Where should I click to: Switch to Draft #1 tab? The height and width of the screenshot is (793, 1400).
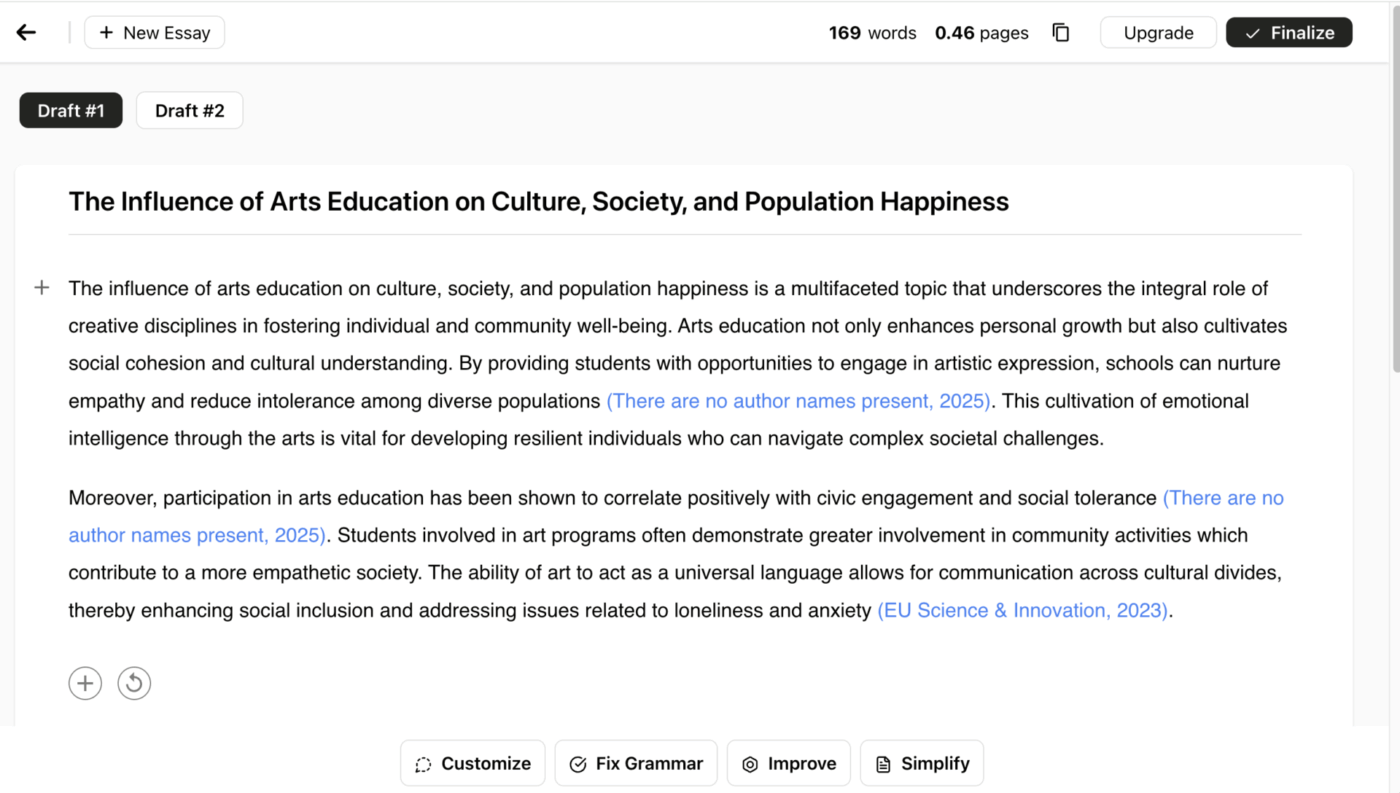pyautogui.click(x=71, y=111)
